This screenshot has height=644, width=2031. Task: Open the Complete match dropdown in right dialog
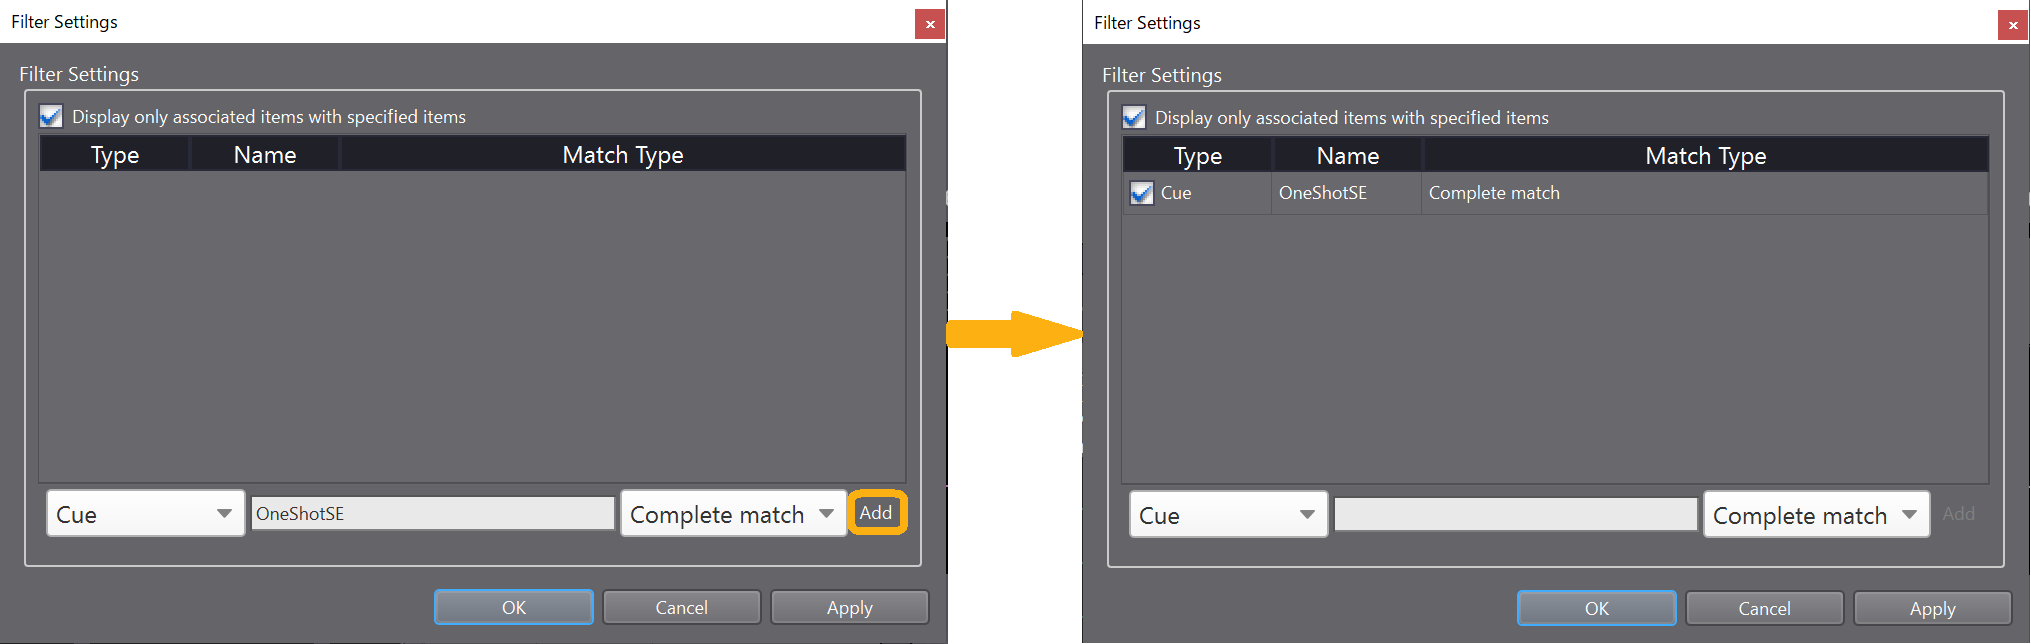pyautogui.click(x=1816, y=515)
